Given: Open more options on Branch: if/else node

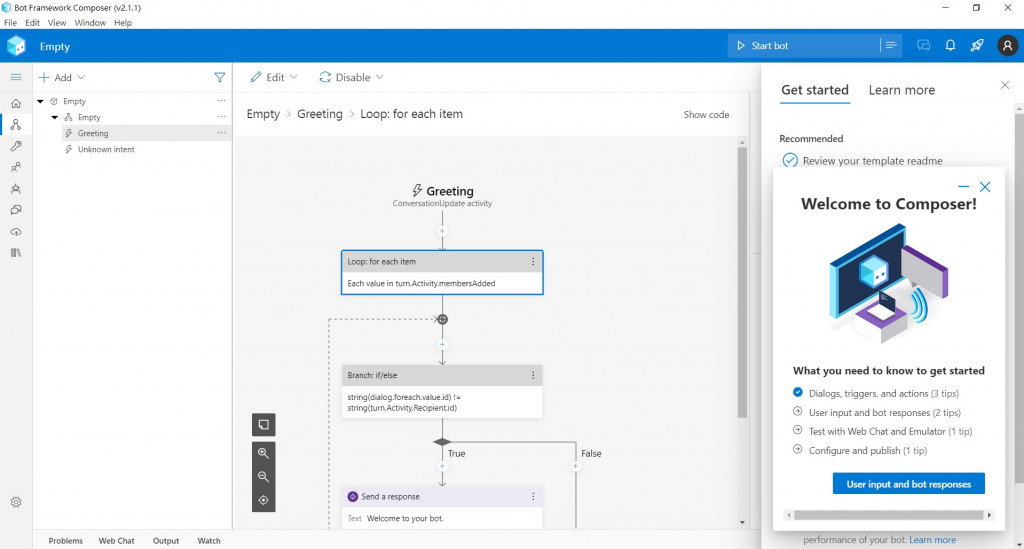Looking at the screenshot, I should click(533, 375).
